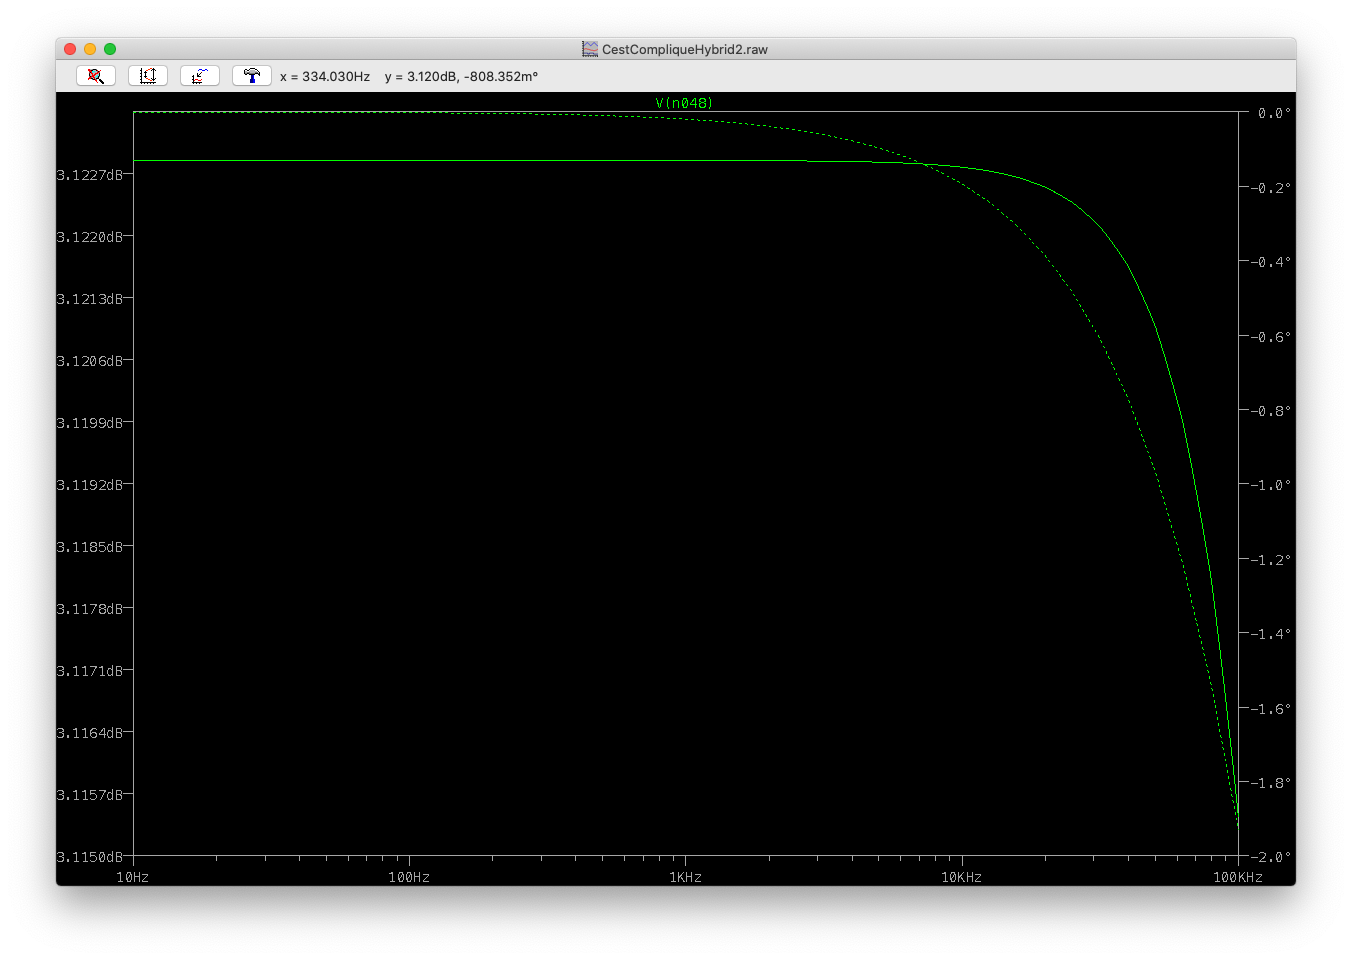Click the zoom-to-fit magnifier toolbar button

click(96, 76)
